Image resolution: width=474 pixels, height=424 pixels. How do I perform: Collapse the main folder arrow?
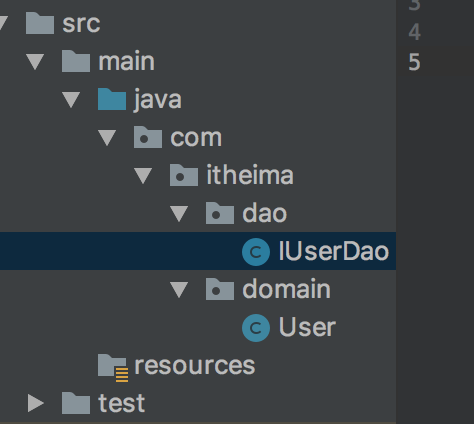[35, 62]
